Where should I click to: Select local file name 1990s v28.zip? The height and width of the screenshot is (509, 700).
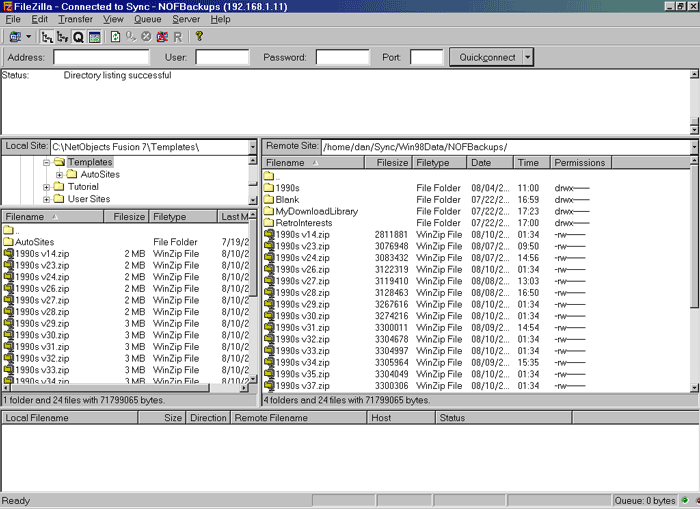point(42,312)
